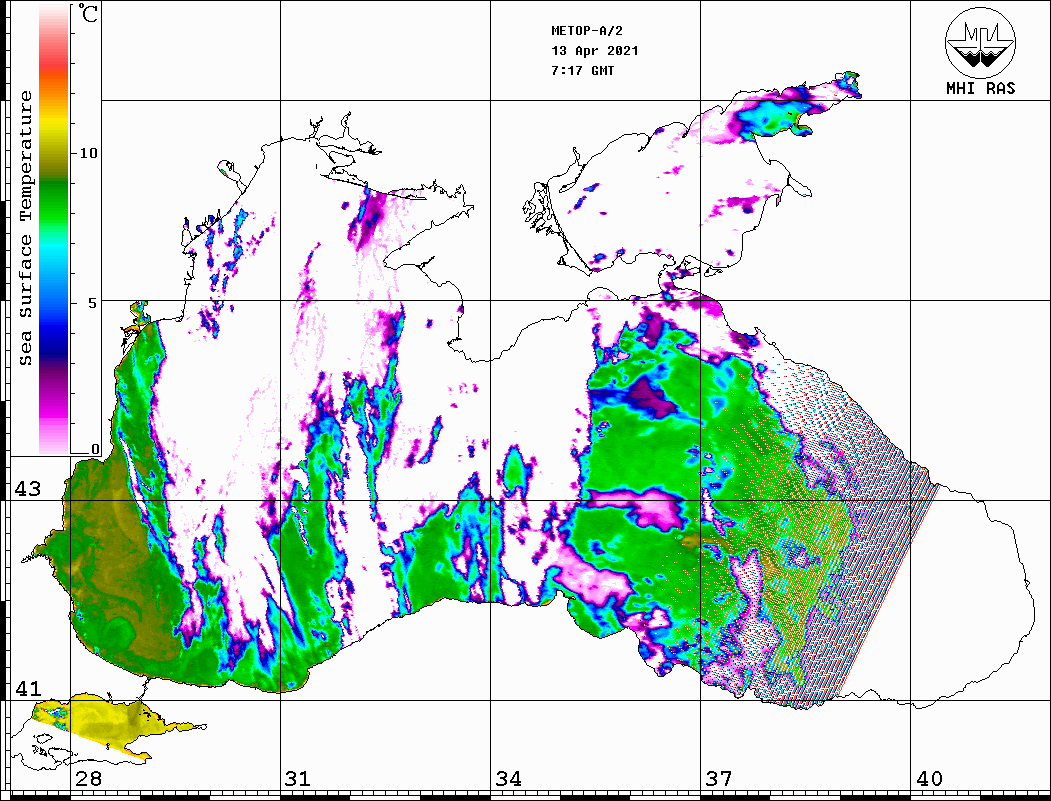The width and height of the screenshot is (1051, 801).
Task: Click the 'Sea Surface Temperature' legend title
Action: tap(25, 229)
